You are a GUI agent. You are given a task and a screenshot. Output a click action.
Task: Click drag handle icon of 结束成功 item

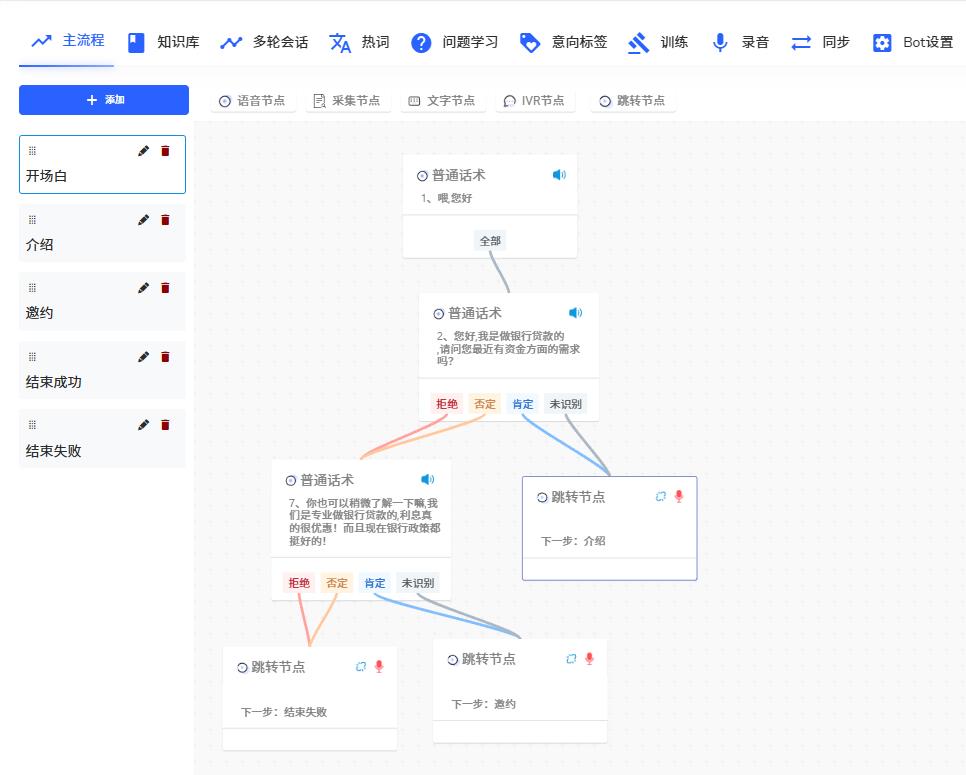[x=32, y=357]
